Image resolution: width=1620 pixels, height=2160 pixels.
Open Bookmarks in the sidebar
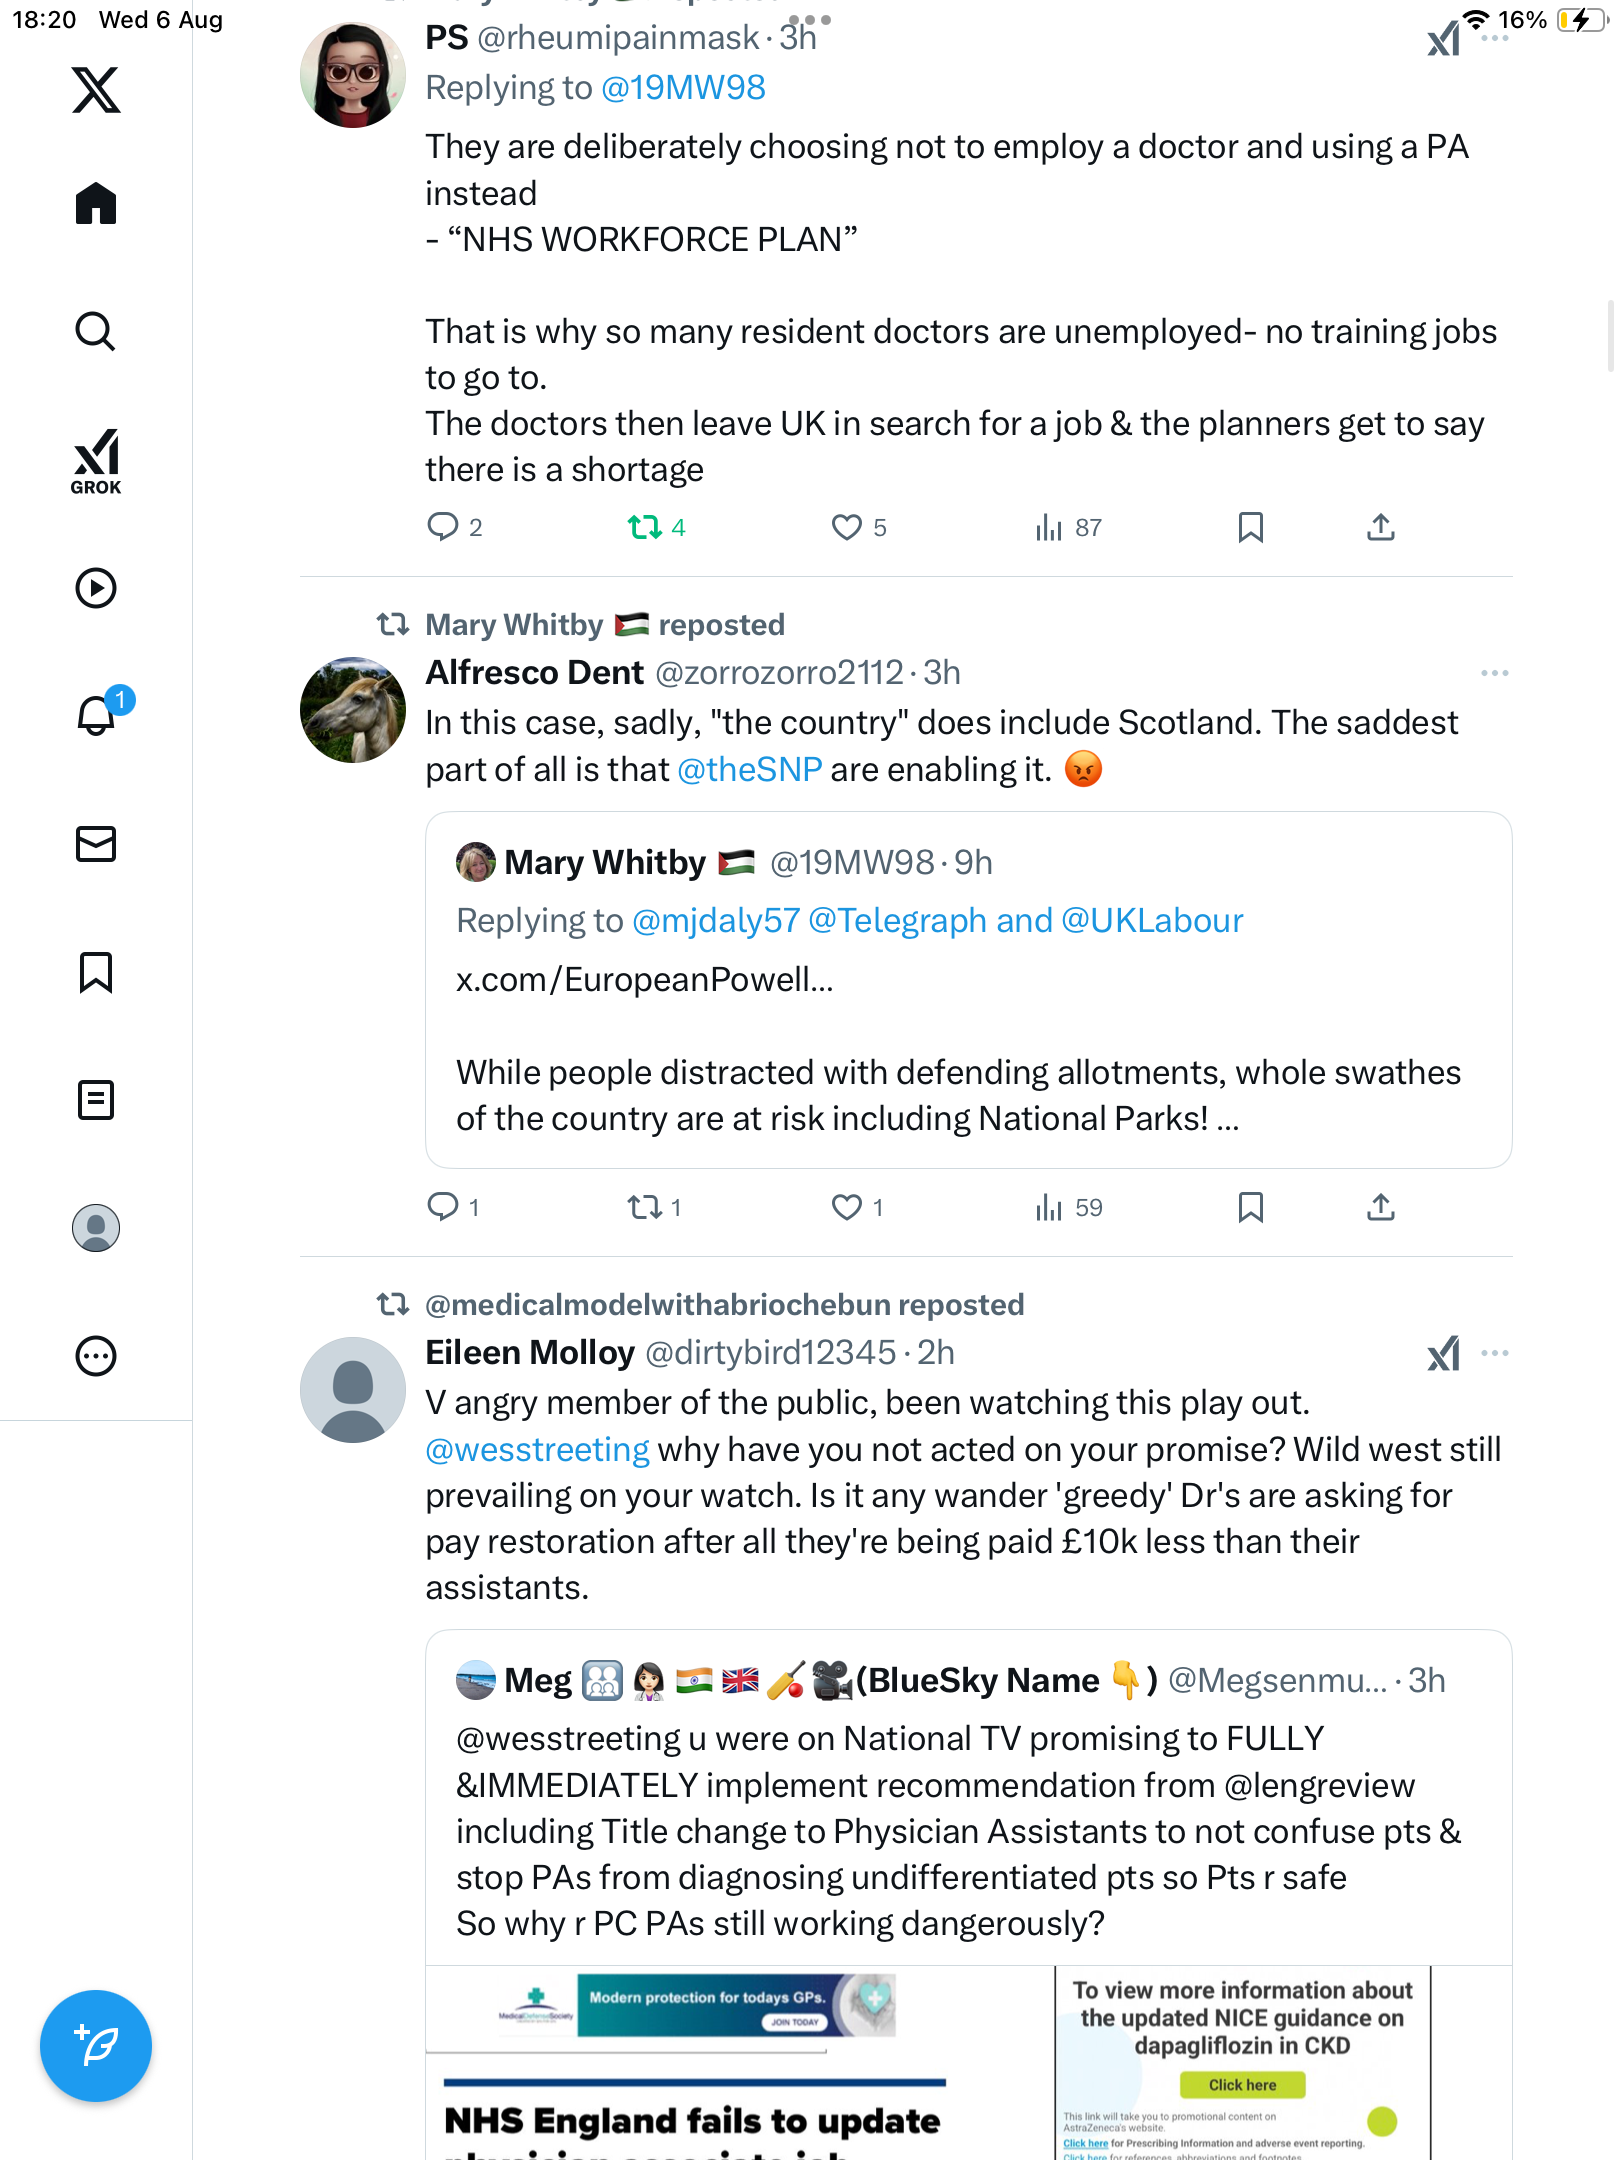click(96, 972)
